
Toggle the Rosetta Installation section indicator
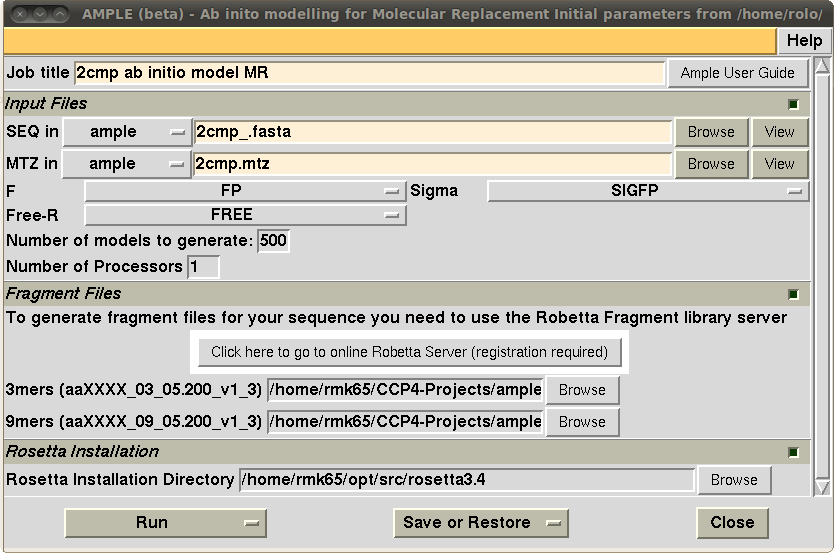(x=793, y=453)
